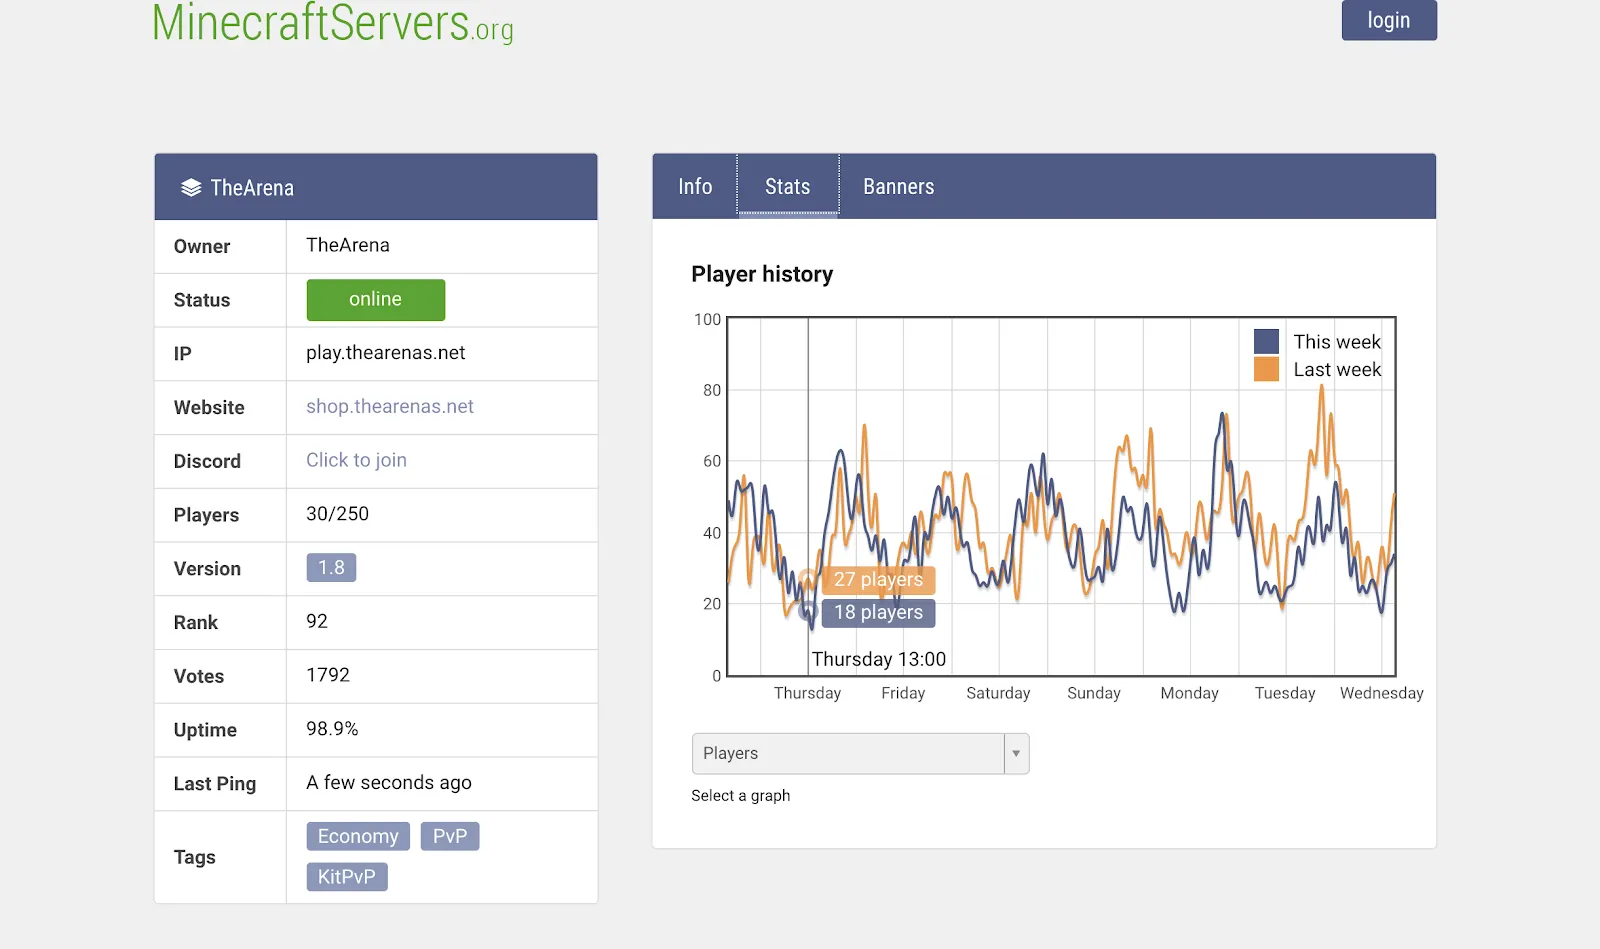Click the Discord 'Click to join' link
The height and width of the screenshot is (949, 1600).
coord(356,460)
